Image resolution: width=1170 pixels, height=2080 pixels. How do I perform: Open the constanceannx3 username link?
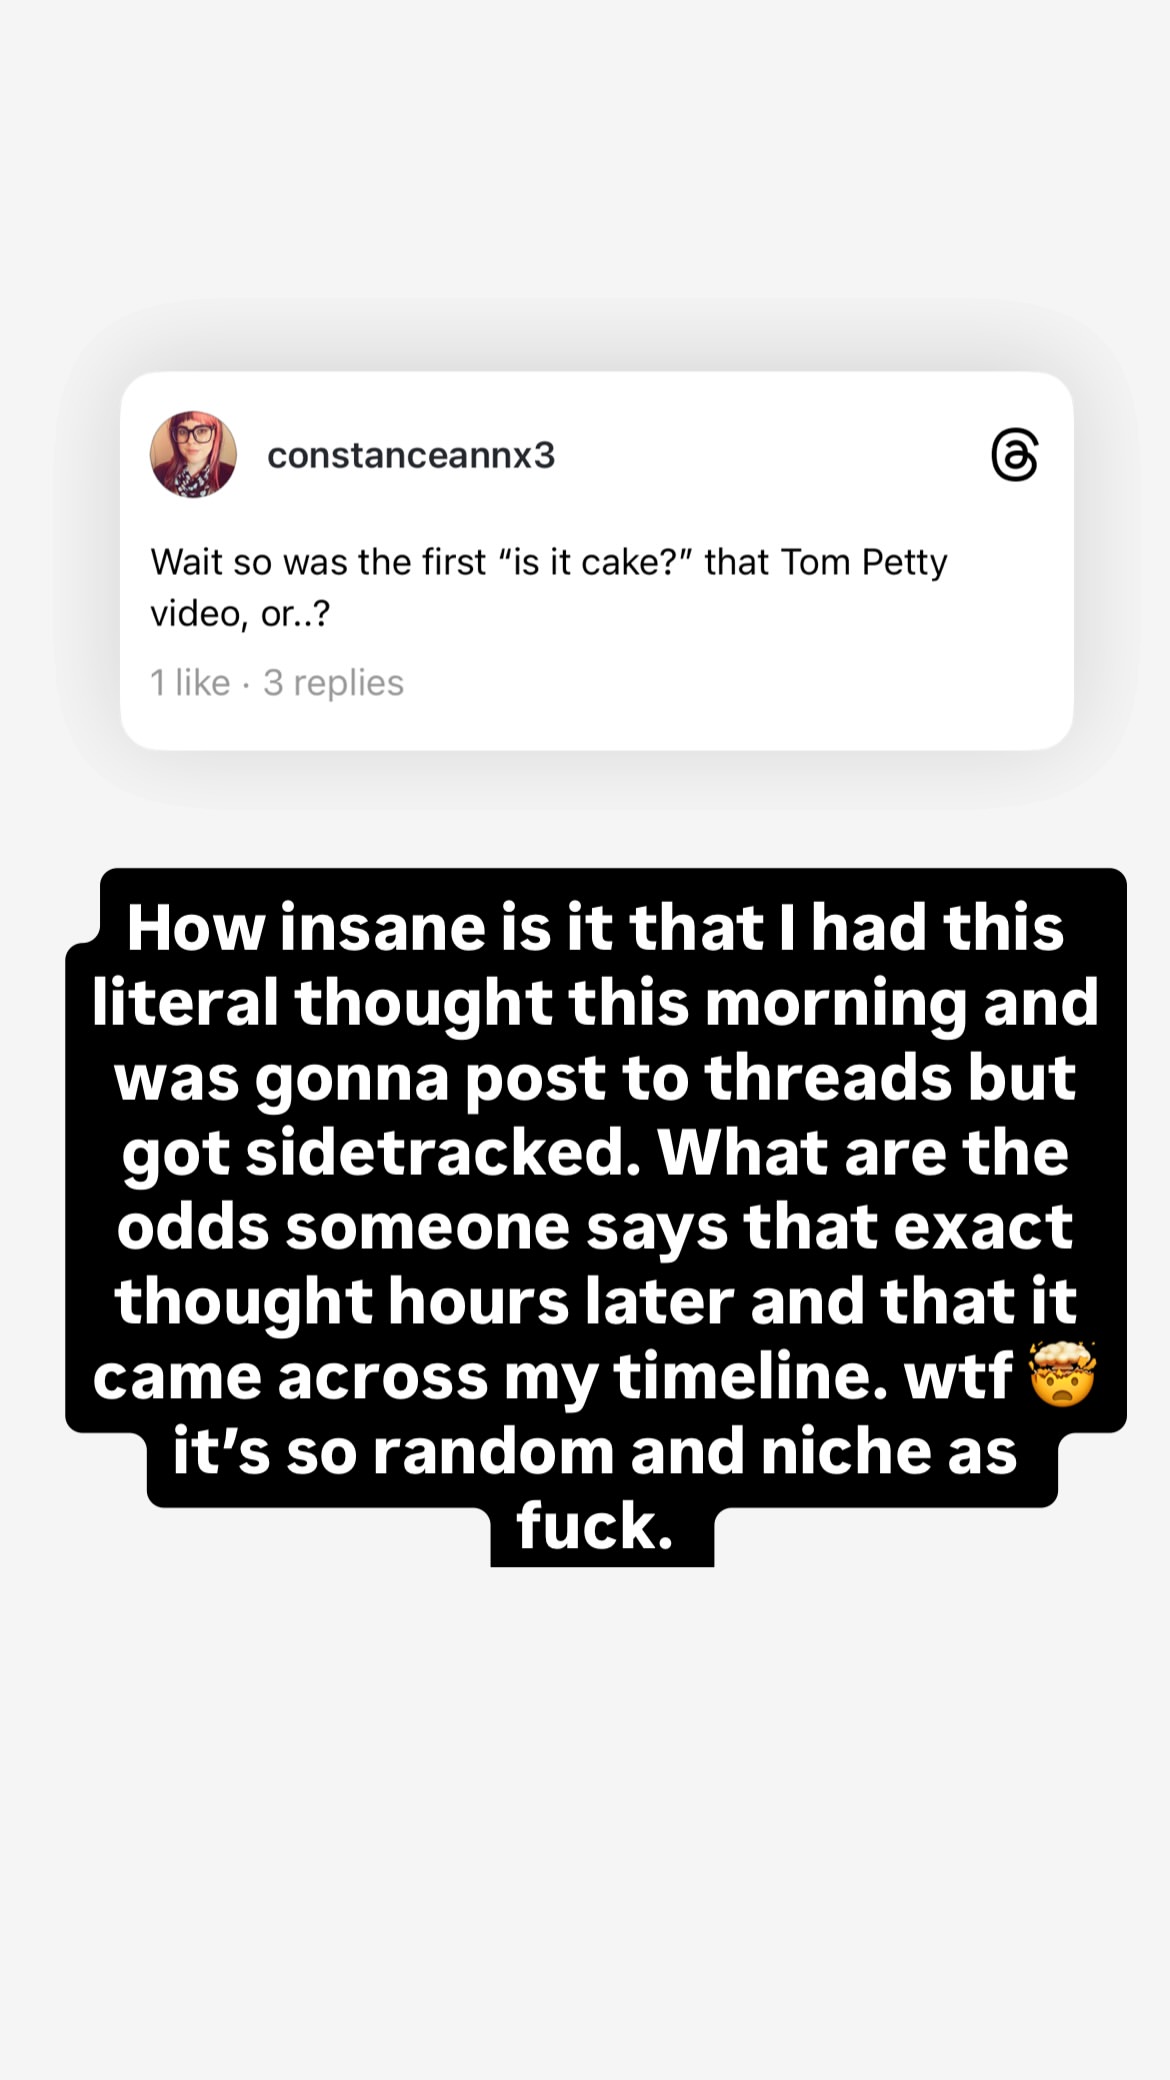click(x=410, y=456)
